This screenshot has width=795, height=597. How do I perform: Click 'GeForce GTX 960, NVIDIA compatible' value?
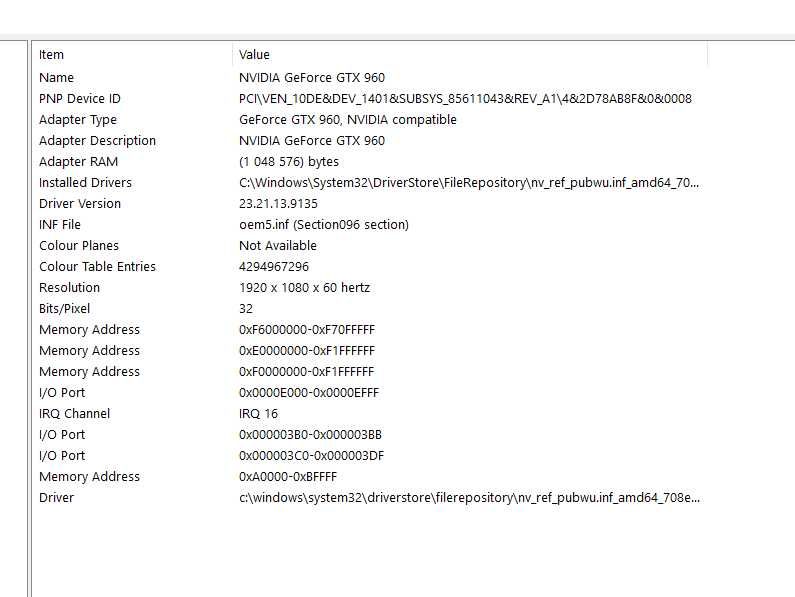click(x=348, y=120)
